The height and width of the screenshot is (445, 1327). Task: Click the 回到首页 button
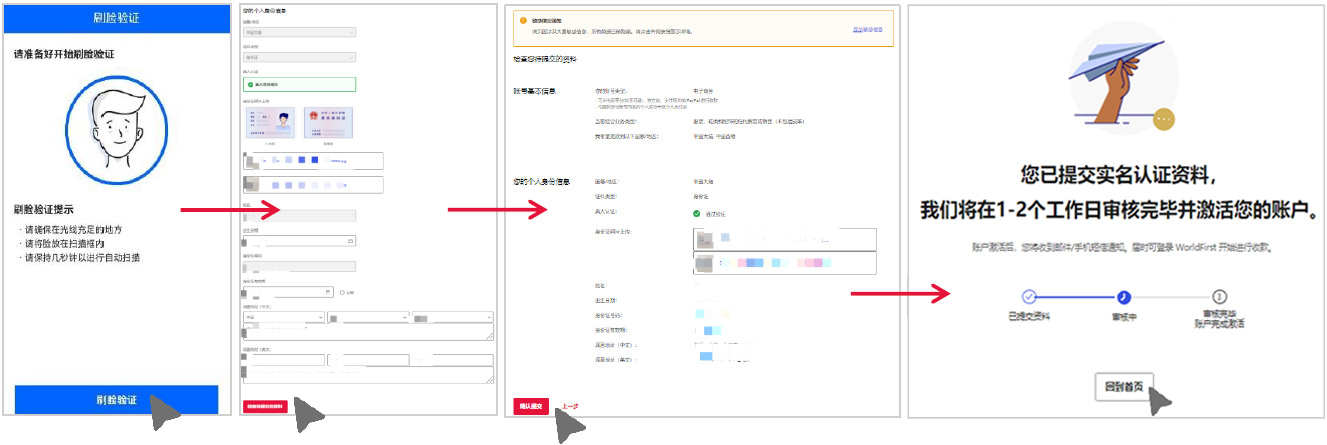tap(1124, 386)
